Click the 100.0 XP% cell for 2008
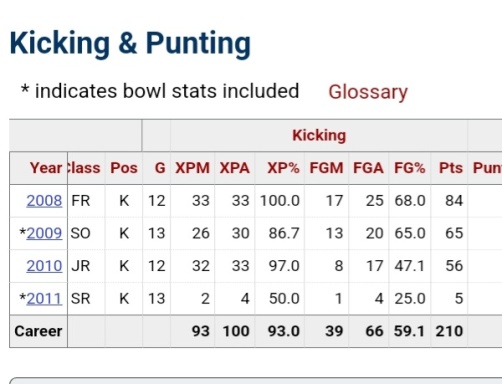This screenshot has height=384, width=502. [x=280, y=201]
